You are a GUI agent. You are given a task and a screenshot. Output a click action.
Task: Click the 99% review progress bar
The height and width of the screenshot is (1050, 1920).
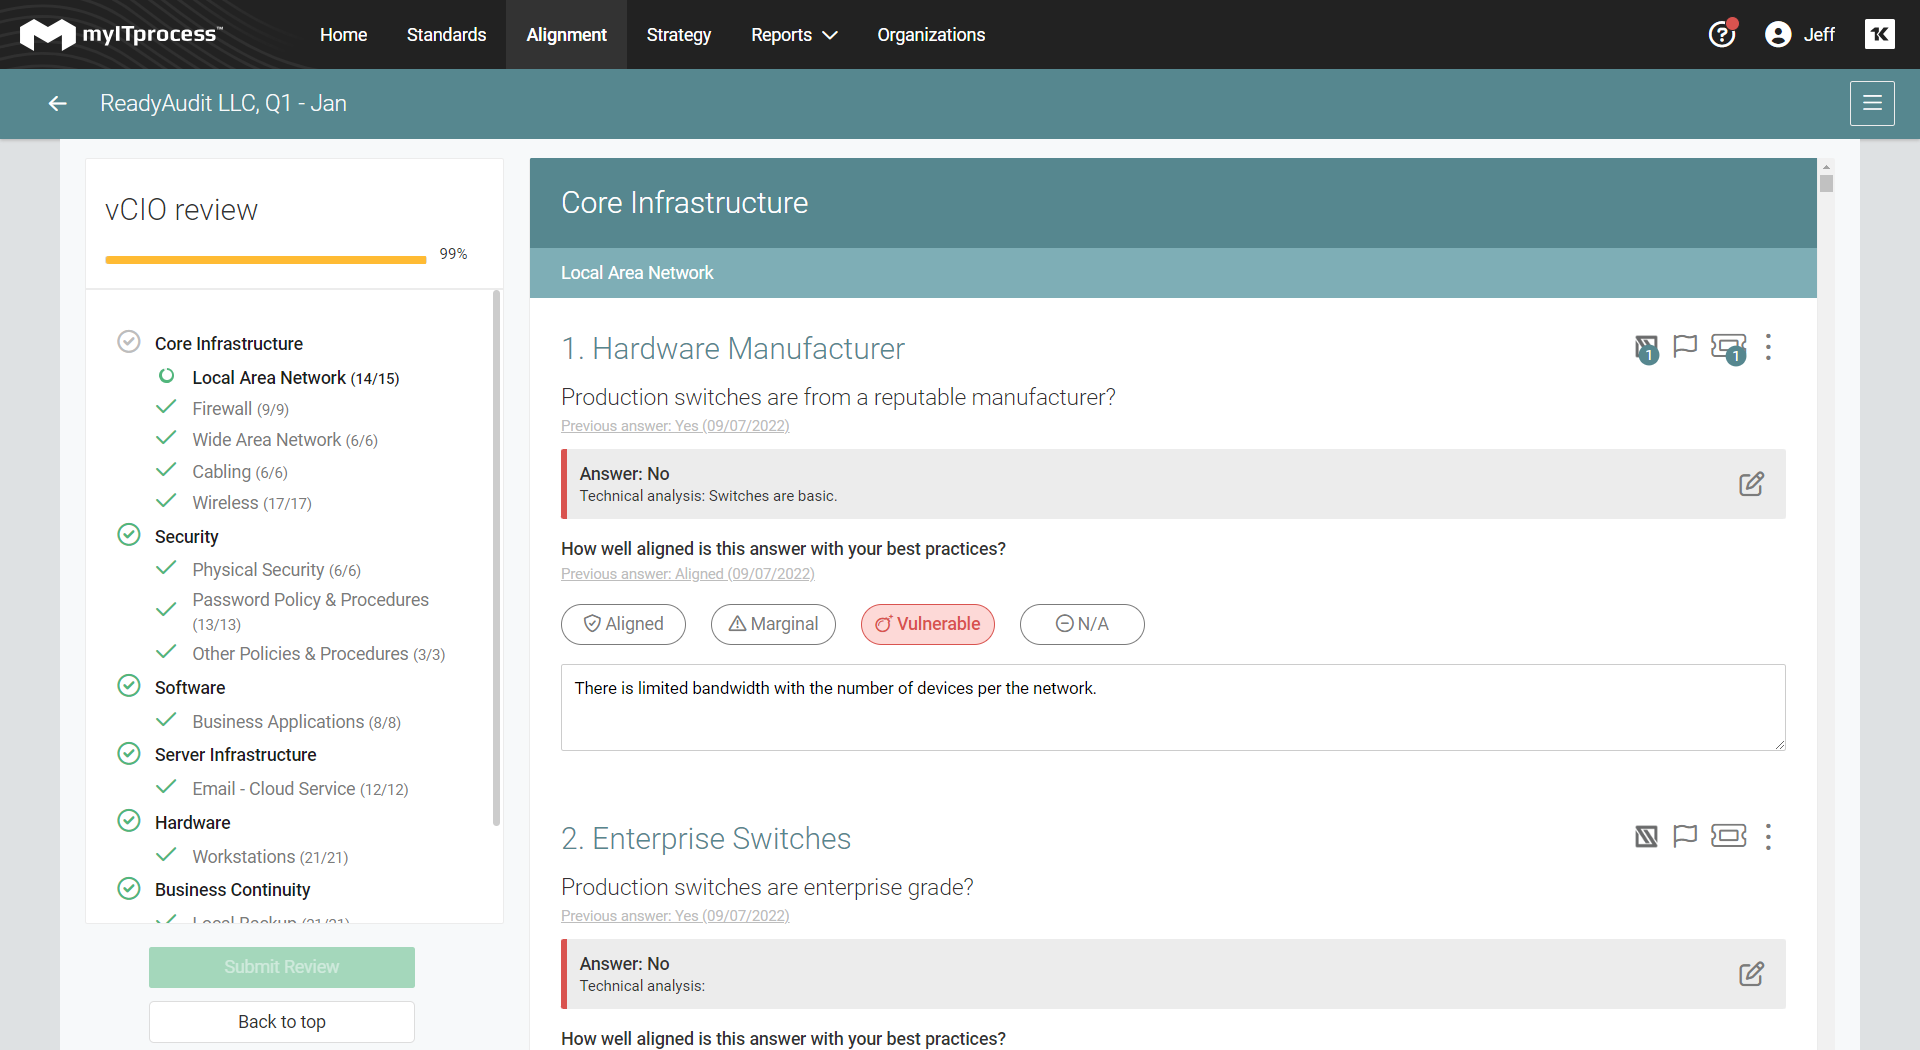[265, 258]
